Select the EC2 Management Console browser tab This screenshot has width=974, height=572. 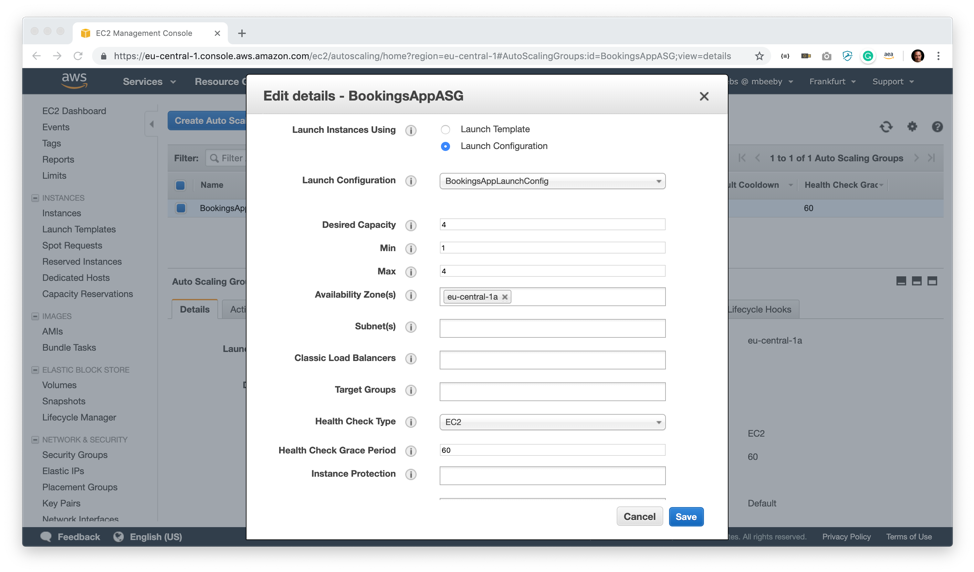150,33
